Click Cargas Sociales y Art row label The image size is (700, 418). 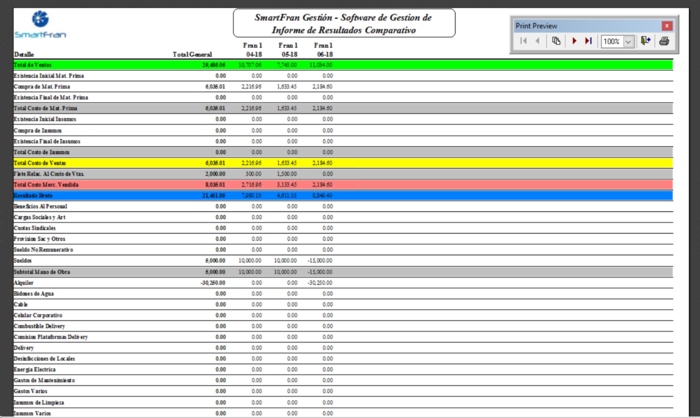(x=40, y=217)
